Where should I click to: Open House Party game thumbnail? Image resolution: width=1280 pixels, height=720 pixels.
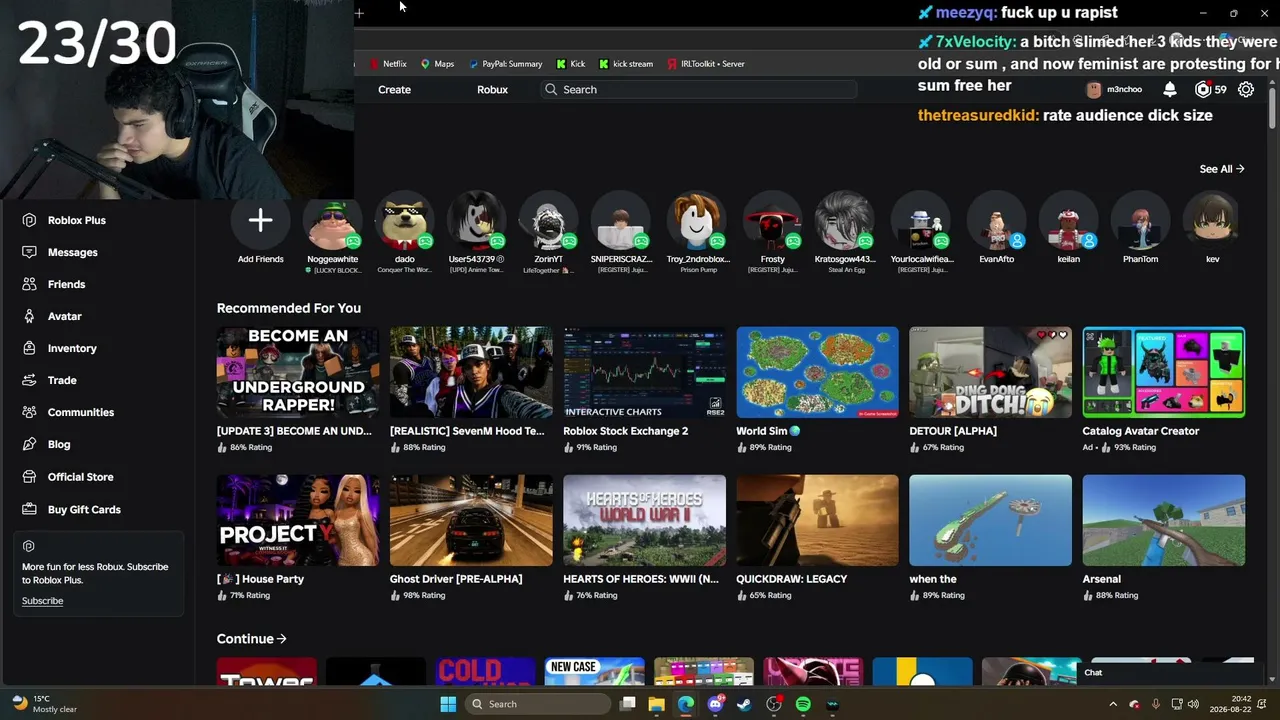coord(298,520)
